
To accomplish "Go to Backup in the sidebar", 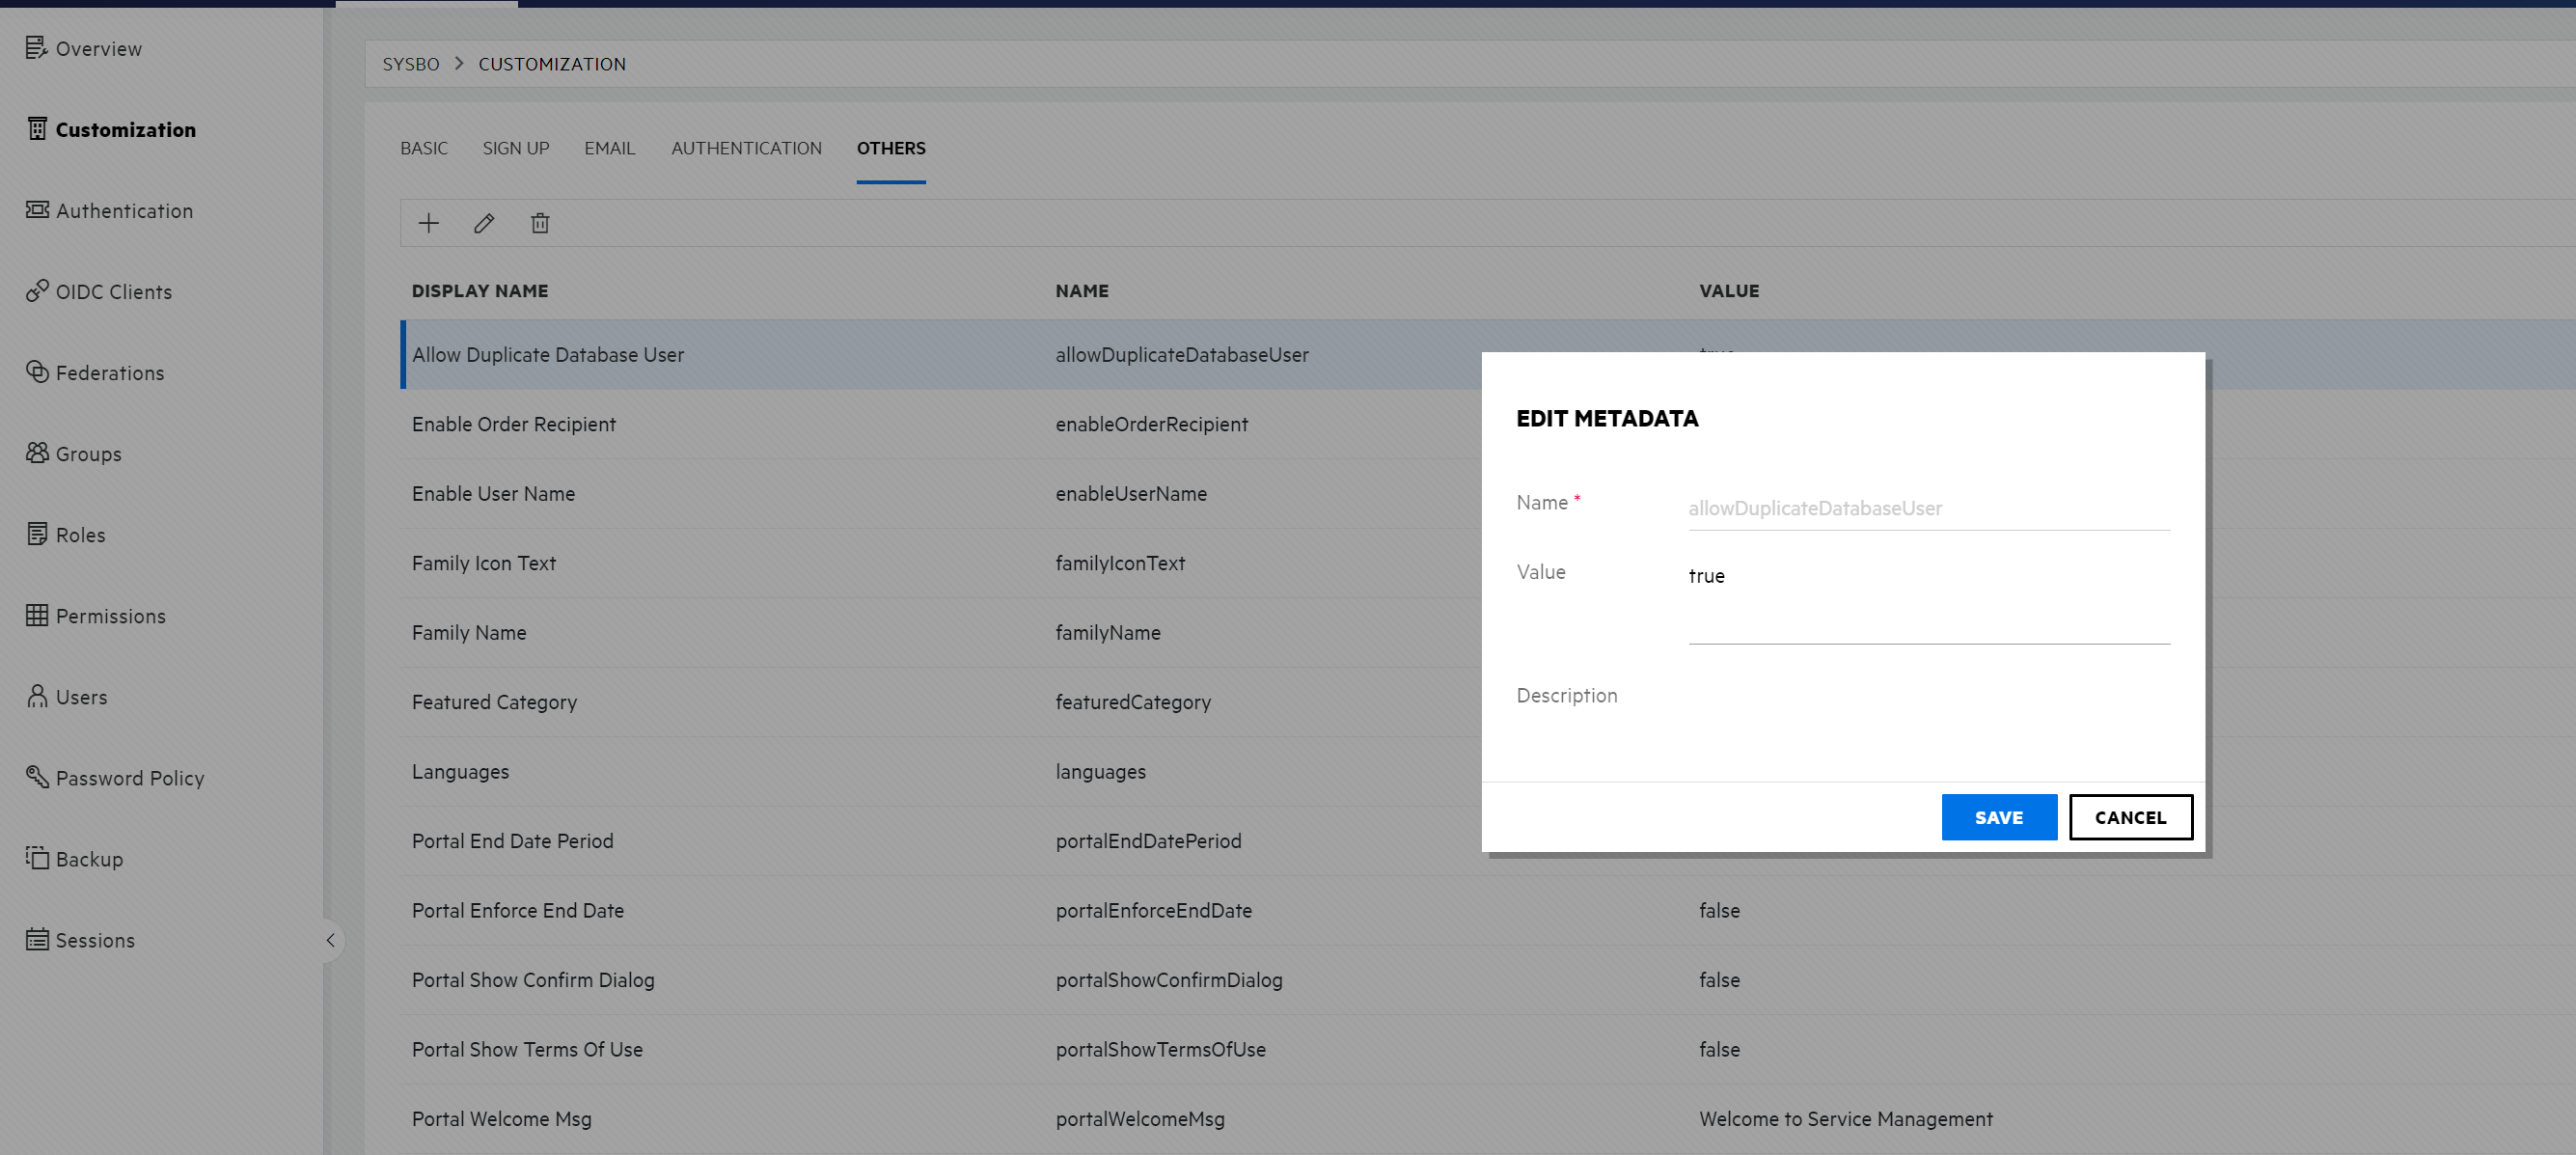I will coord(90,858).
